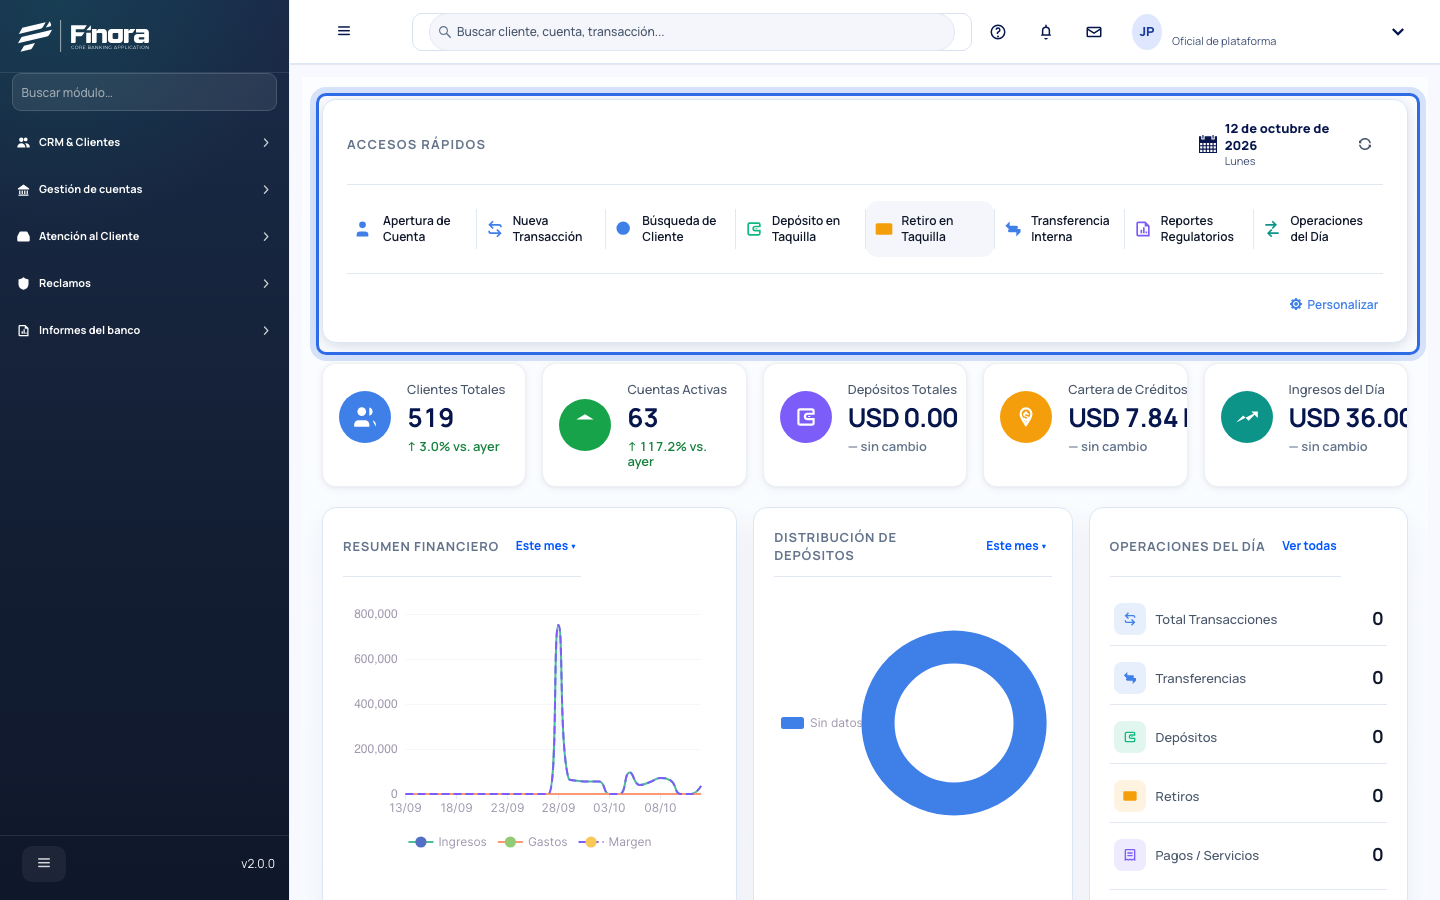Viewport: 1440px width, 900px height.
Task: Open Este mes dropdown in Distribución de Depósitos
Action: click(1016, 546)
